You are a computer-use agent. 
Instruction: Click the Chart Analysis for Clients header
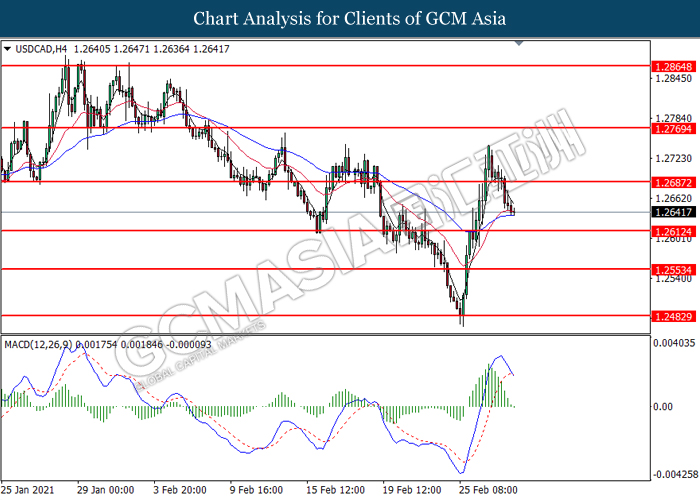pos(350,19)
